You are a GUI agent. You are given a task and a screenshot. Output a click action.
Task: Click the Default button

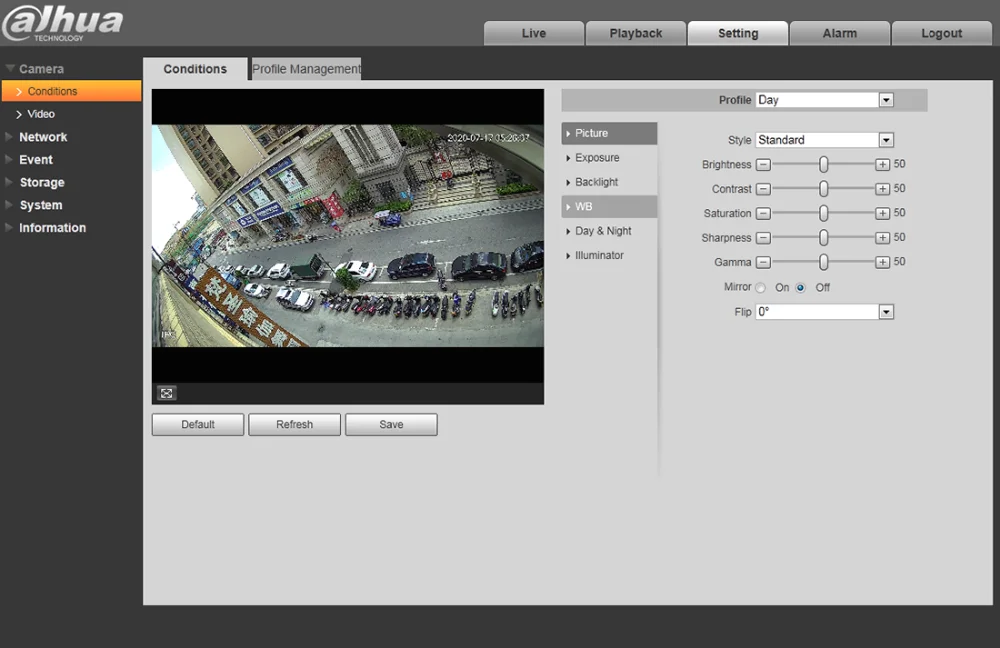tap(198, 425)
